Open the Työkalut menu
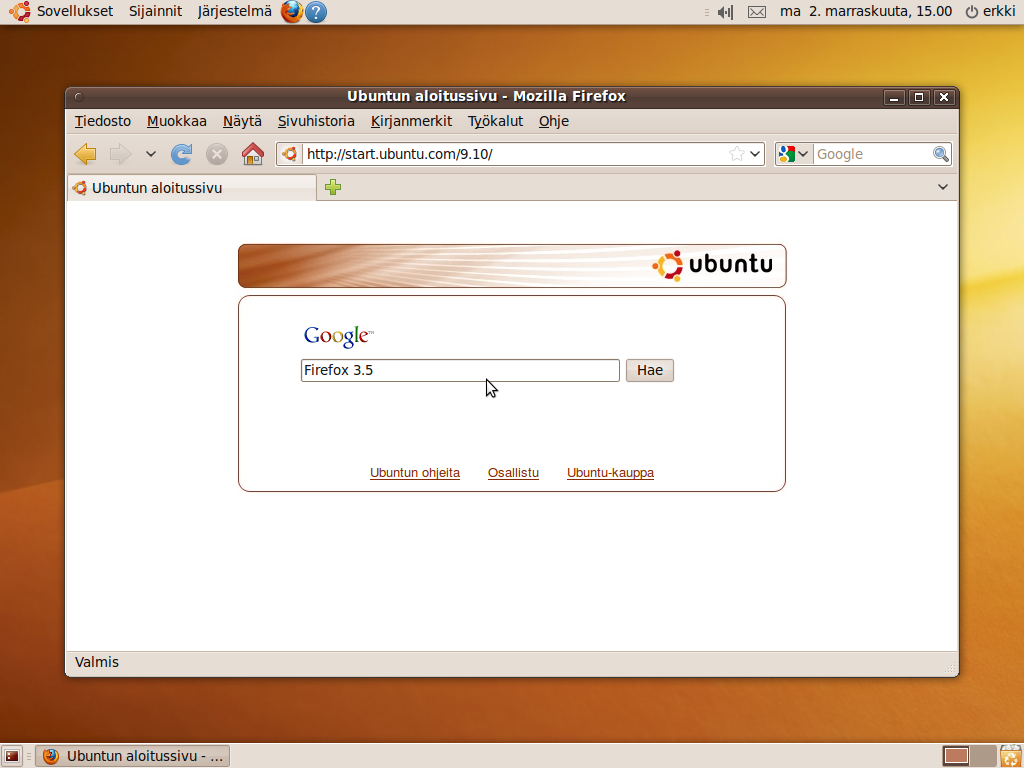The width and height of the screenshot is (1024, 768). point(495,121)
